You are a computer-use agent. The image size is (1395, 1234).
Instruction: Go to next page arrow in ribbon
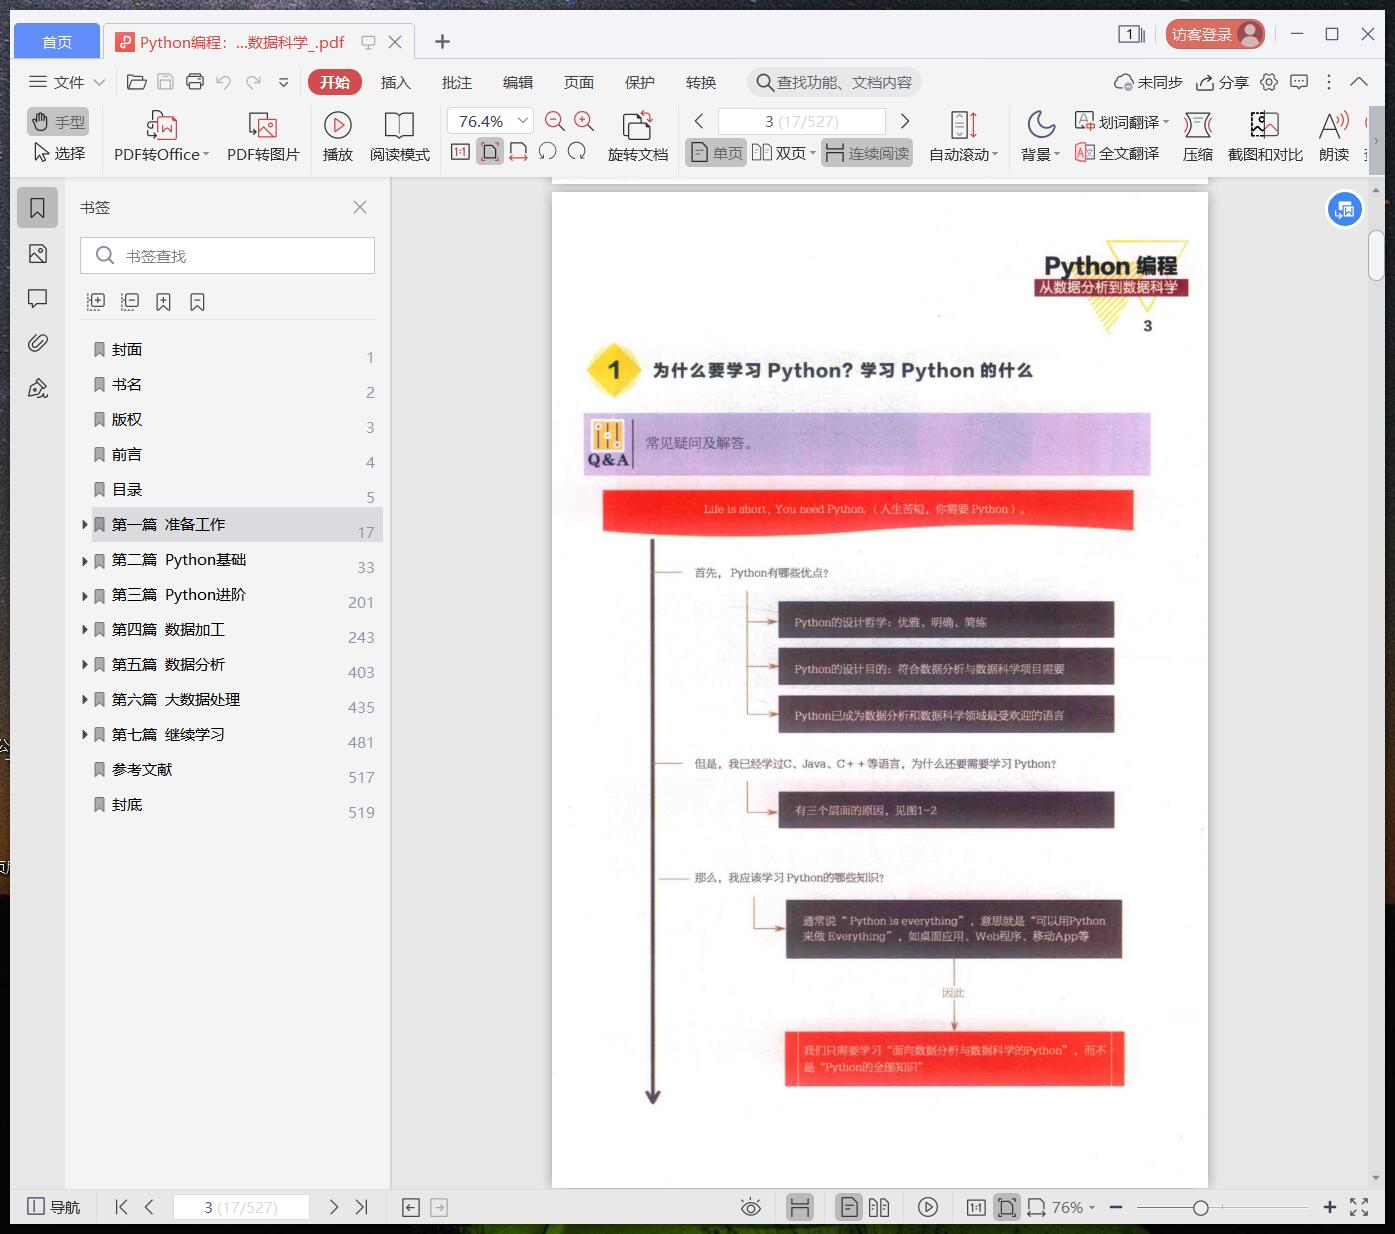click(x=905, y=121)
